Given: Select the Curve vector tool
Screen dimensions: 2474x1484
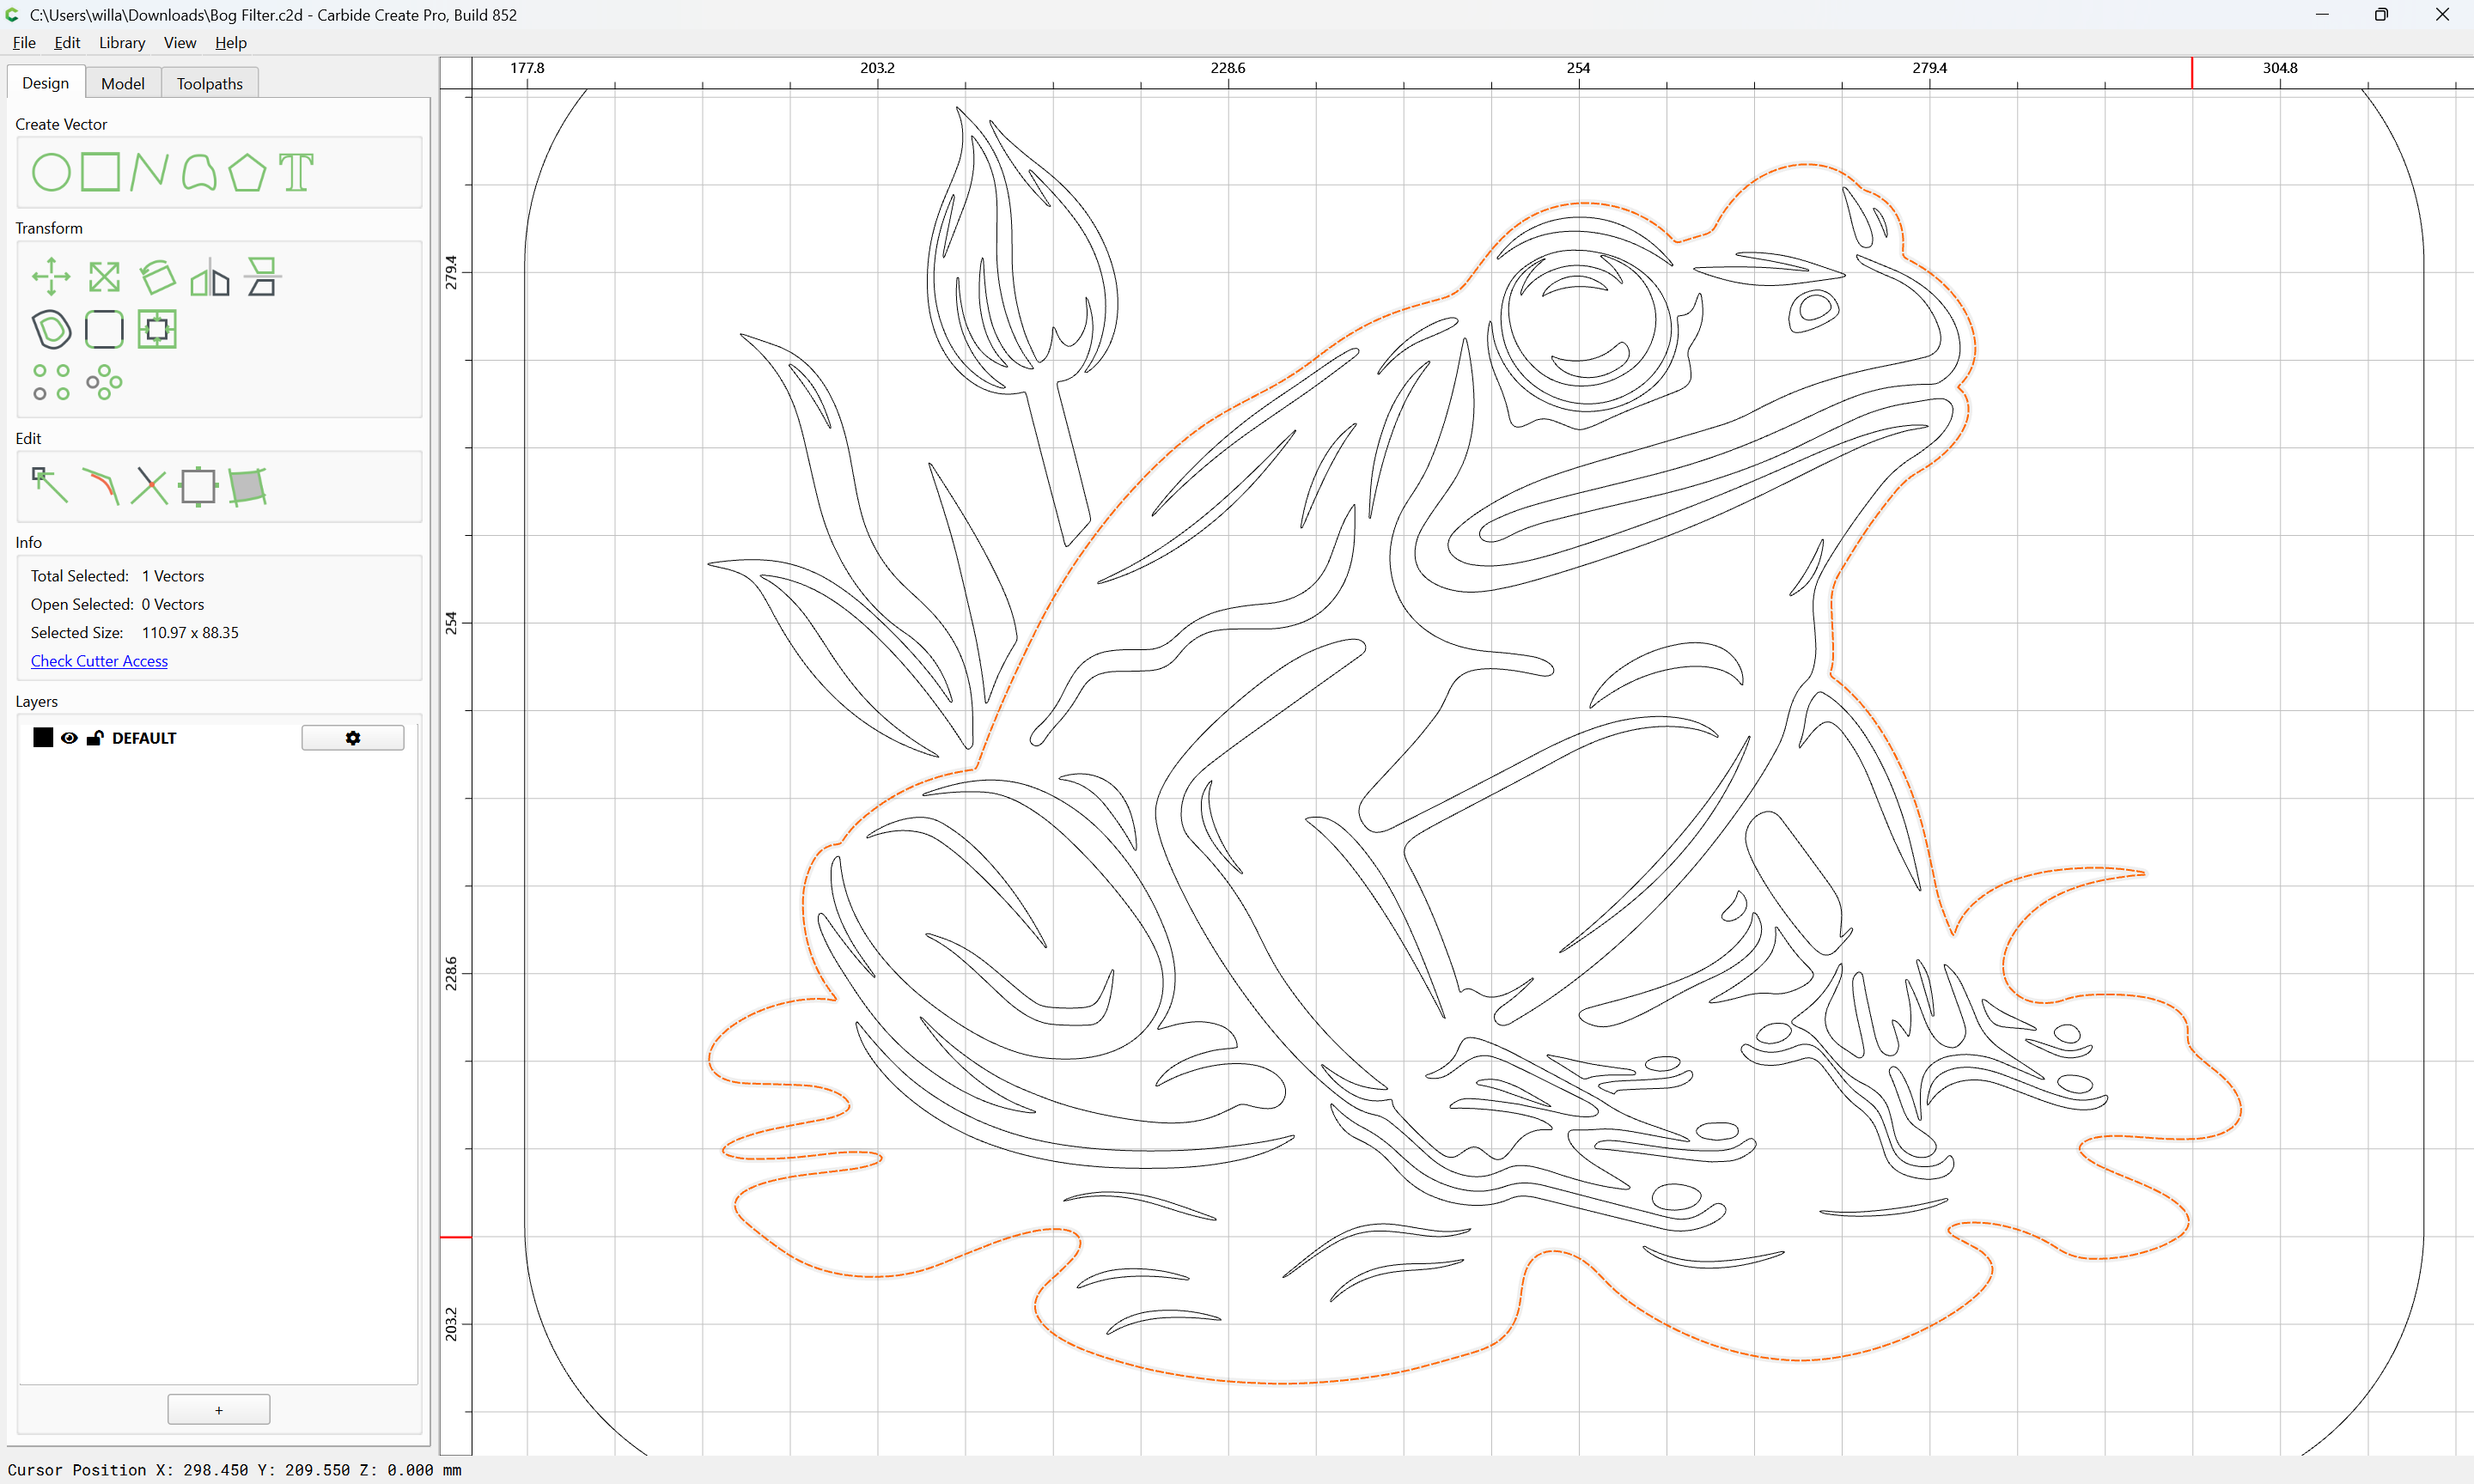Looking at the screenshot, I should (x=199, y=172).
